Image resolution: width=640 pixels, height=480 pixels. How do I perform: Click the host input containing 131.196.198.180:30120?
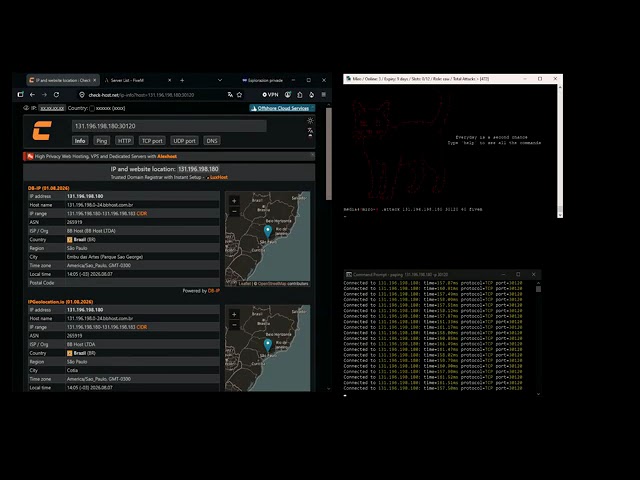pyautogui.click(x=169, y=126)
